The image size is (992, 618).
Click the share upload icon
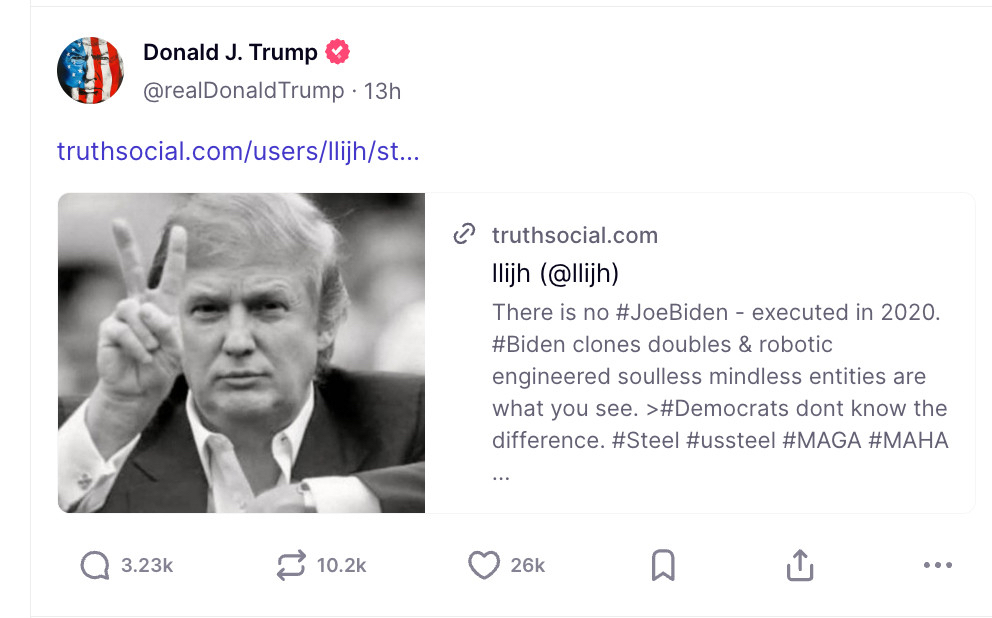pyautogui.click(x=799, y=566)
